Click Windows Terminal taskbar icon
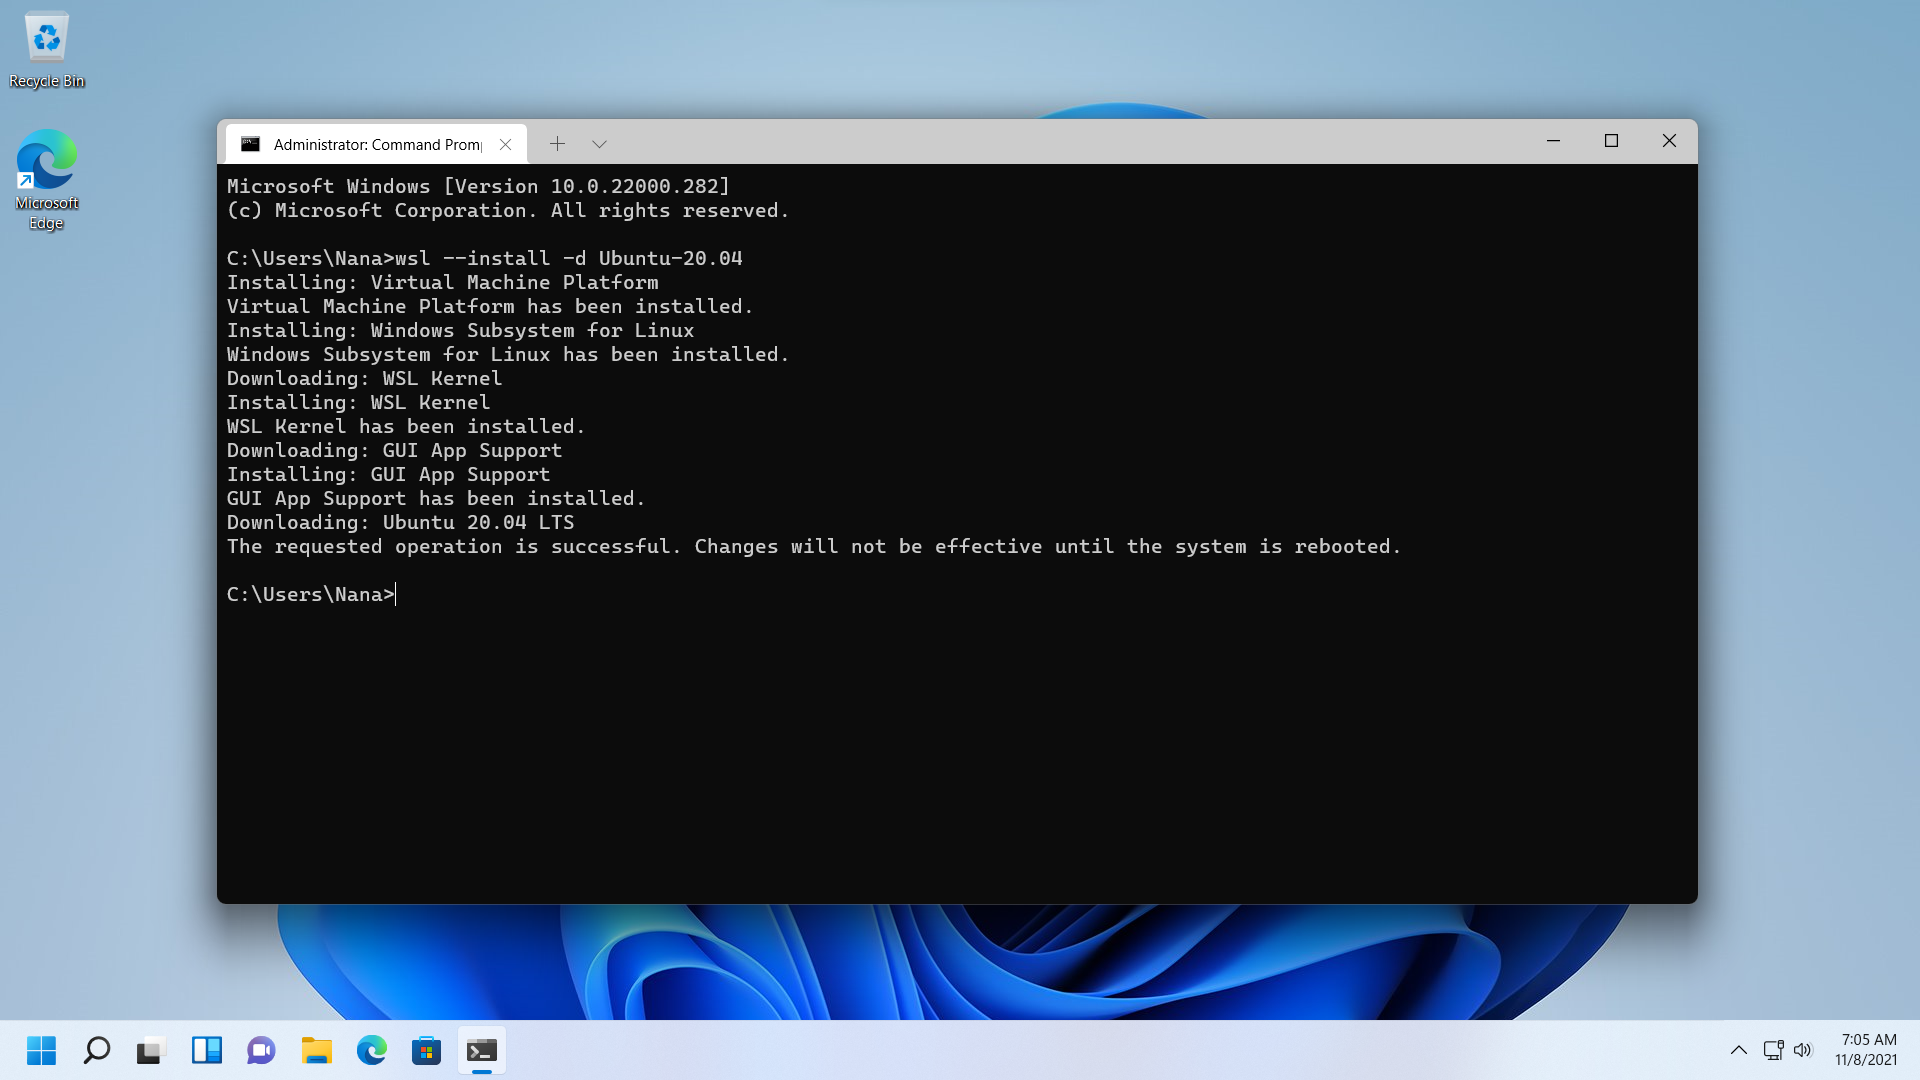Viewport: 1920px width, 1080px height. tap(481, 1050)
